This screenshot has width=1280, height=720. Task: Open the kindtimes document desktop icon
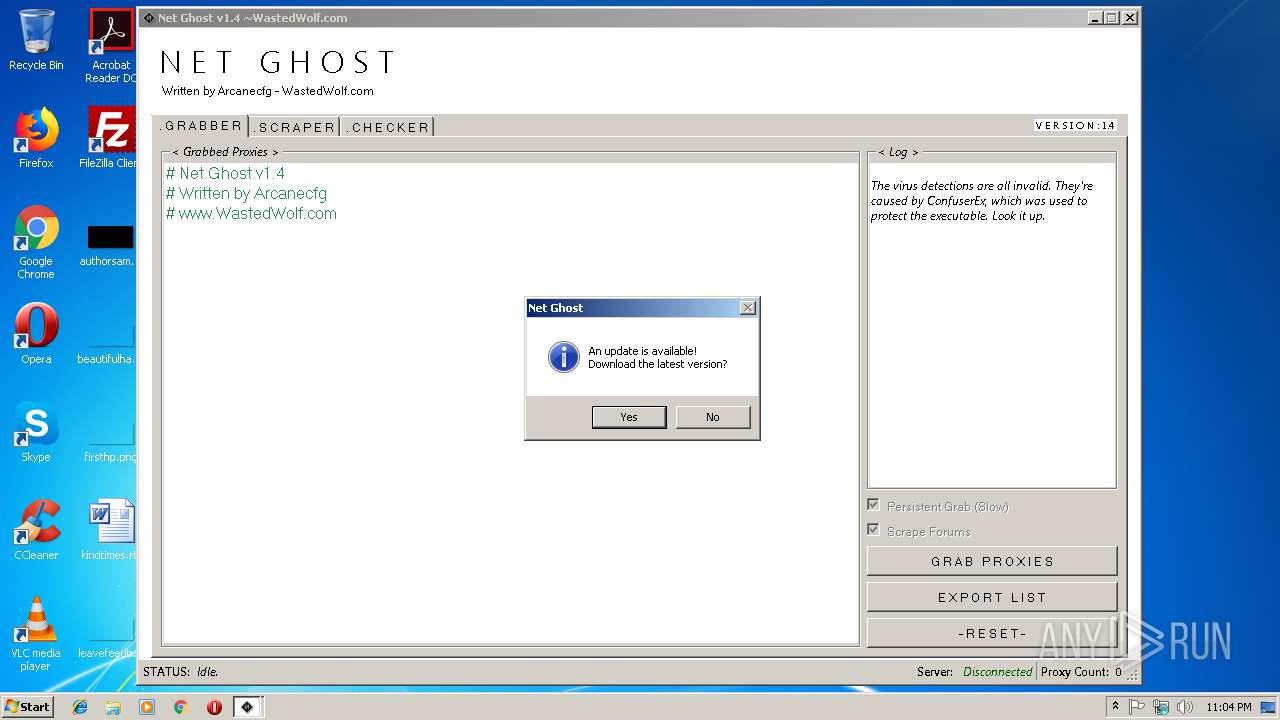[111, 530]
